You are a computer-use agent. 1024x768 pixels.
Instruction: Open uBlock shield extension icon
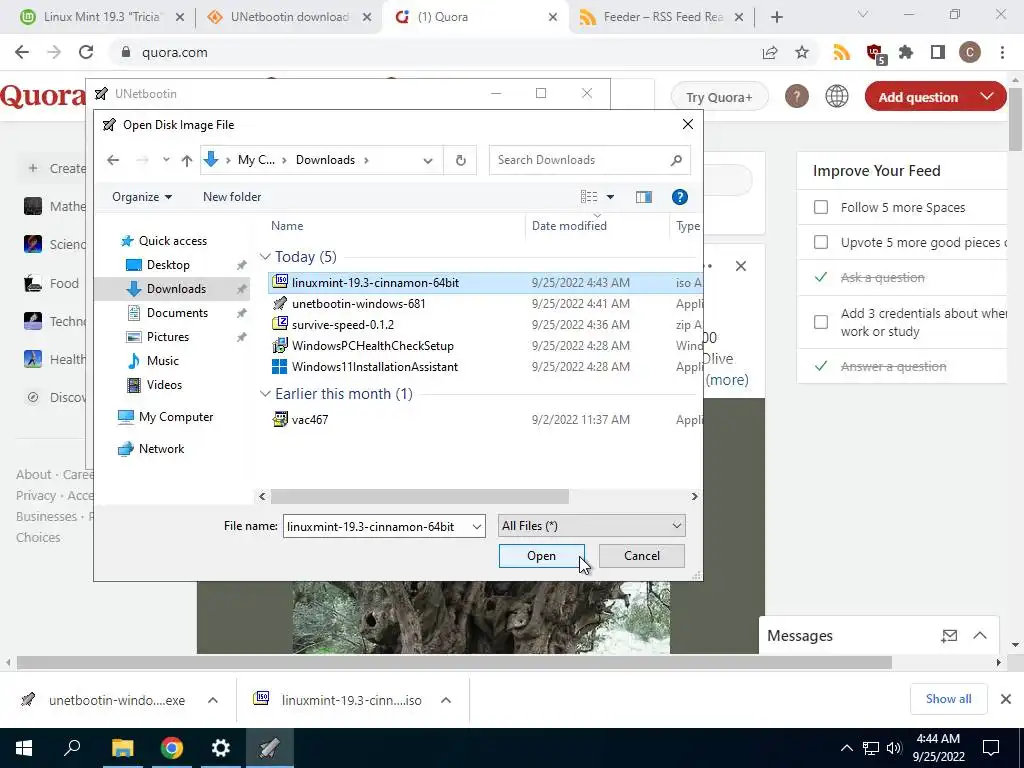875,54
